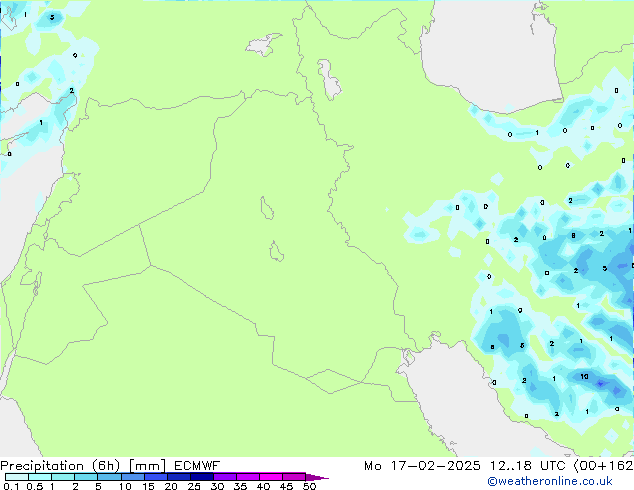The image size is (634, 490).
Task: Click the legend arrow tip above 50 mm
Action: tap(317, 477)
